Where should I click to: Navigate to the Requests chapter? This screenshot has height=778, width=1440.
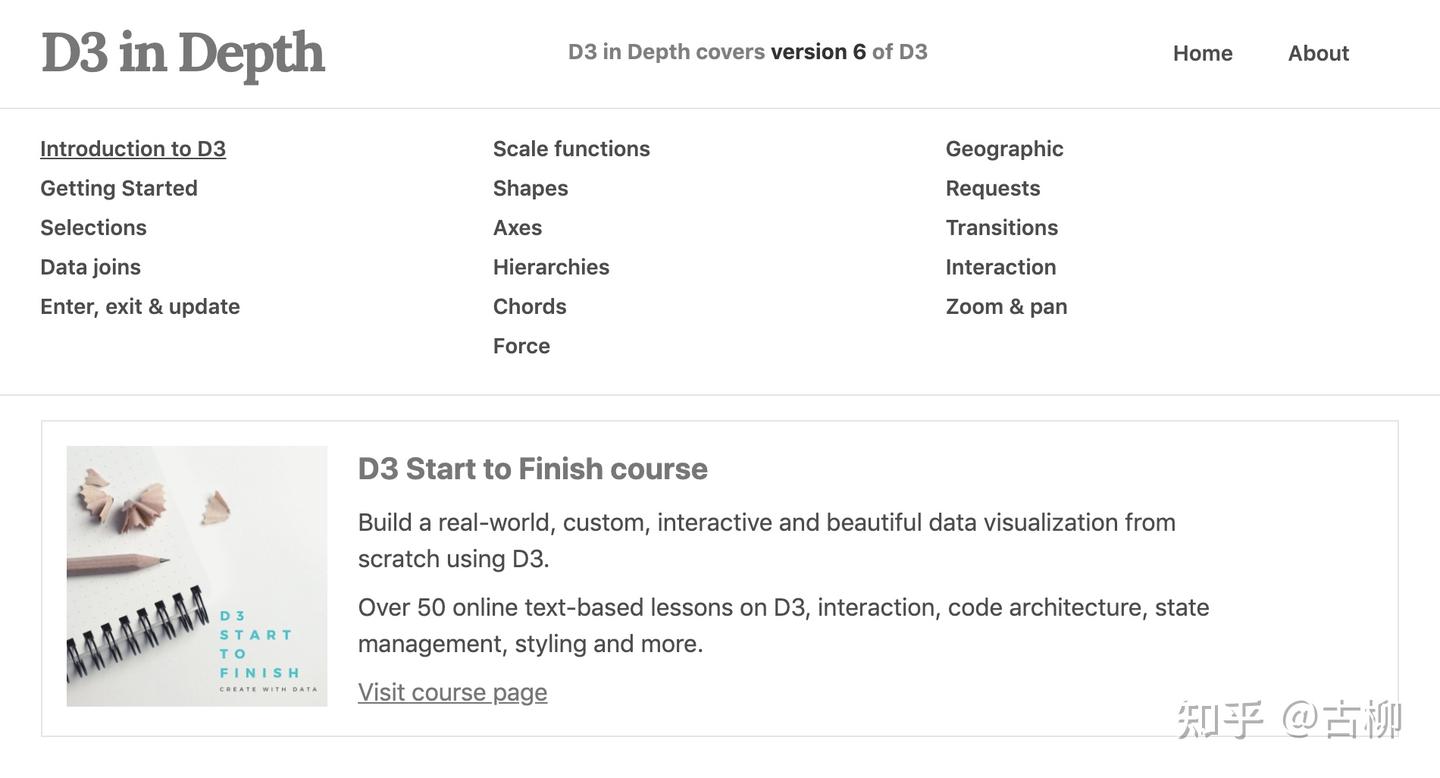point(993,188)
